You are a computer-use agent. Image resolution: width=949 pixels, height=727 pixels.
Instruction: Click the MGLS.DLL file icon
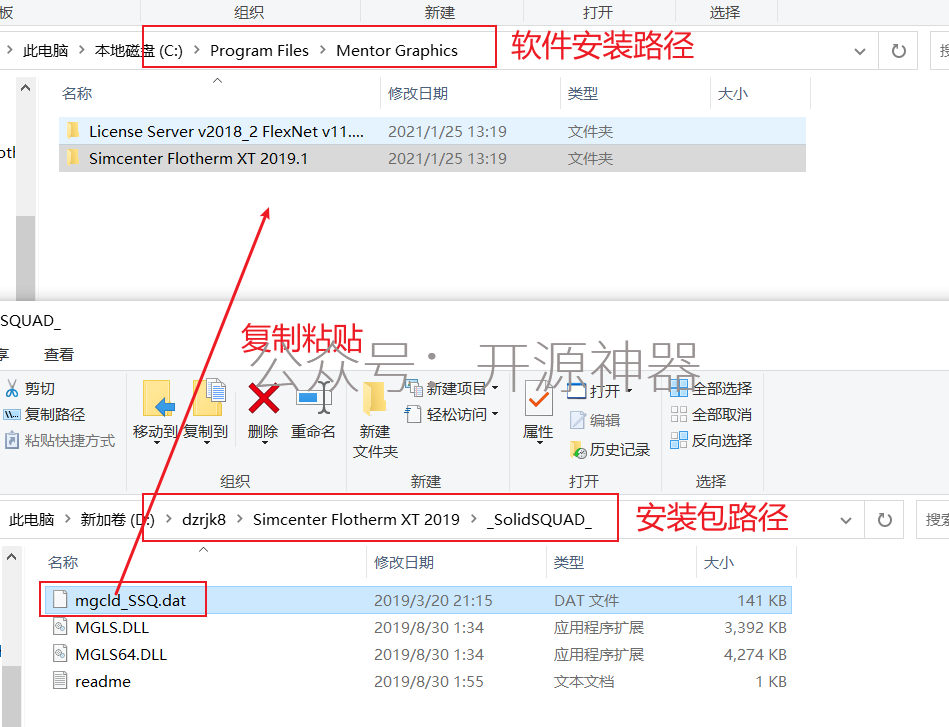click(x=60, y=627)
